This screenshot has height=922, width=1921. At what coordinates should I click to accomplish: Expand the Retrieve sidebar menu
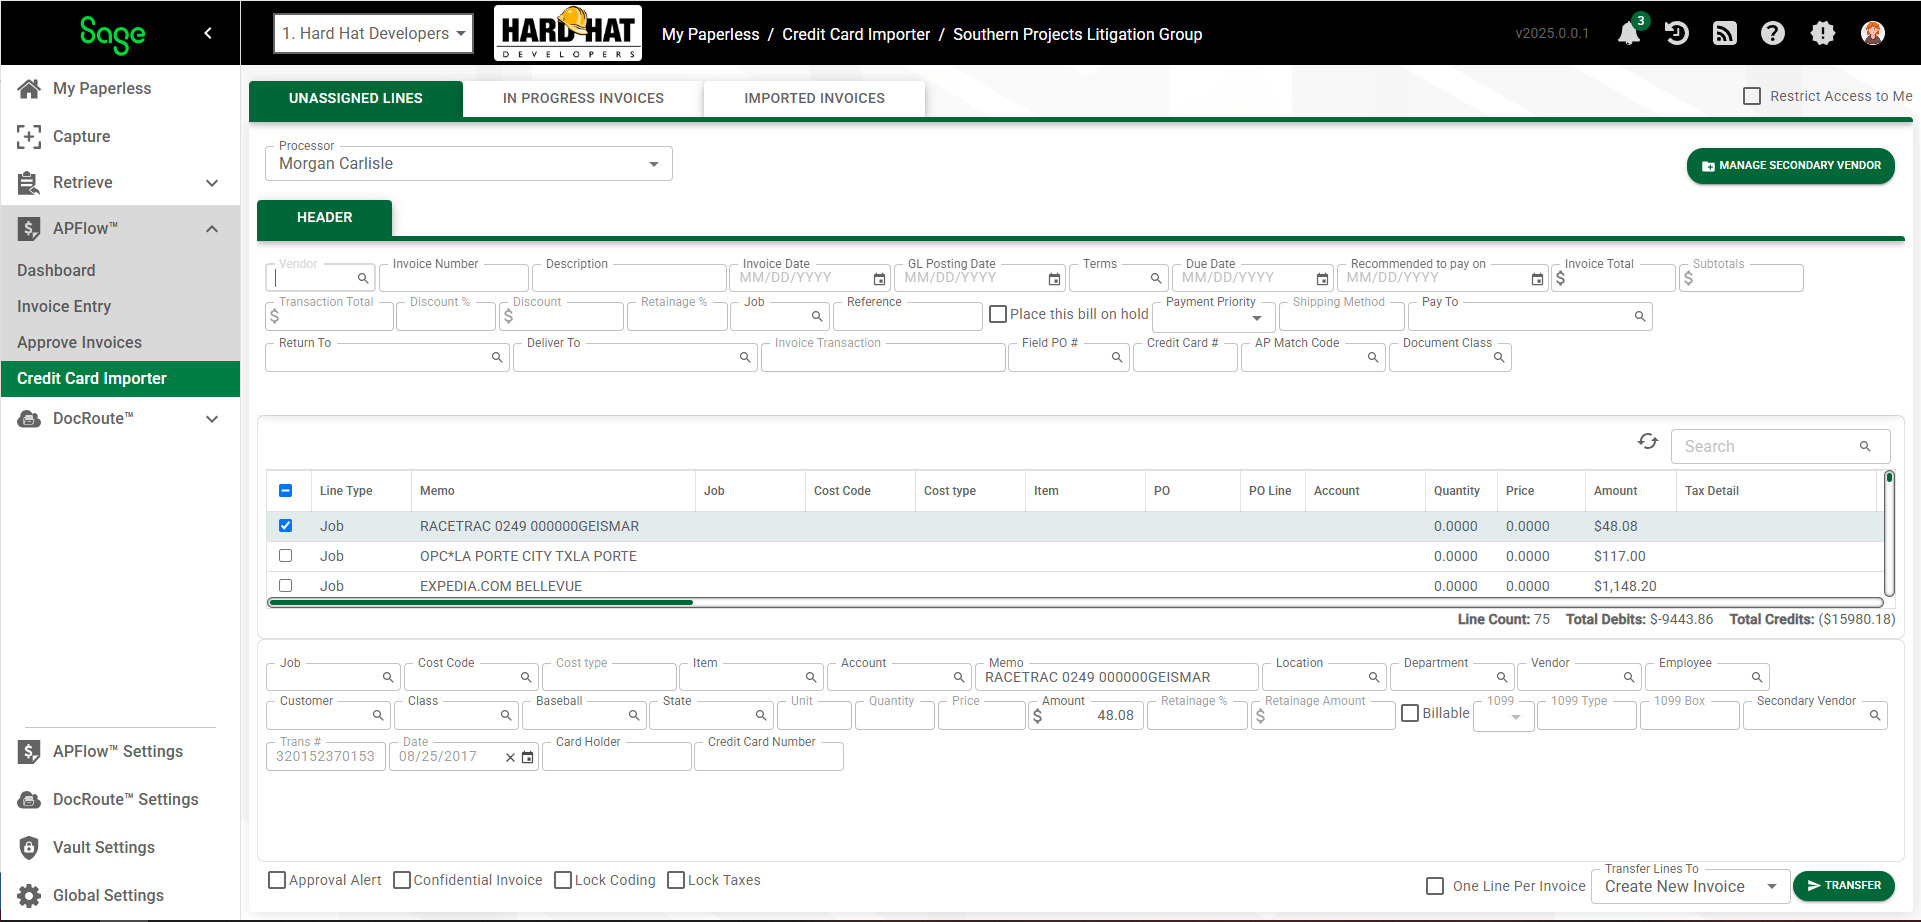211,183
